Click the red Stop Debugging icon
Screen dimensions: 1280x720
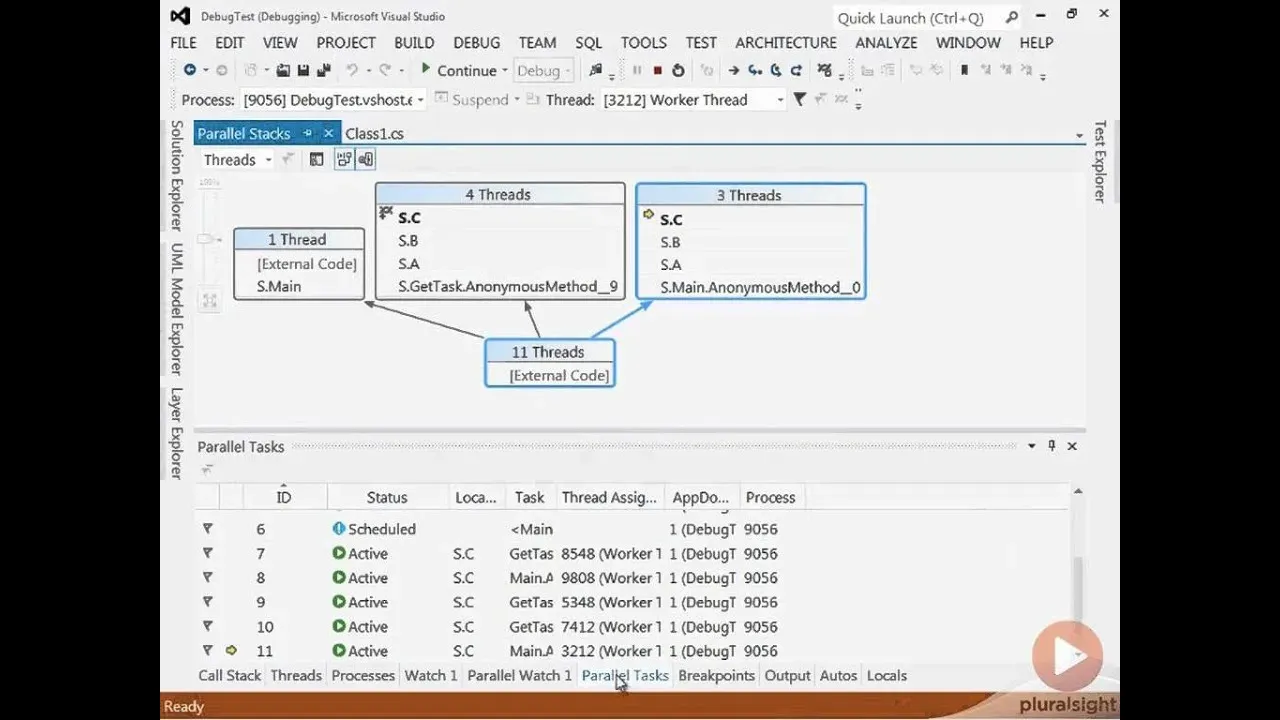[657, 70]
